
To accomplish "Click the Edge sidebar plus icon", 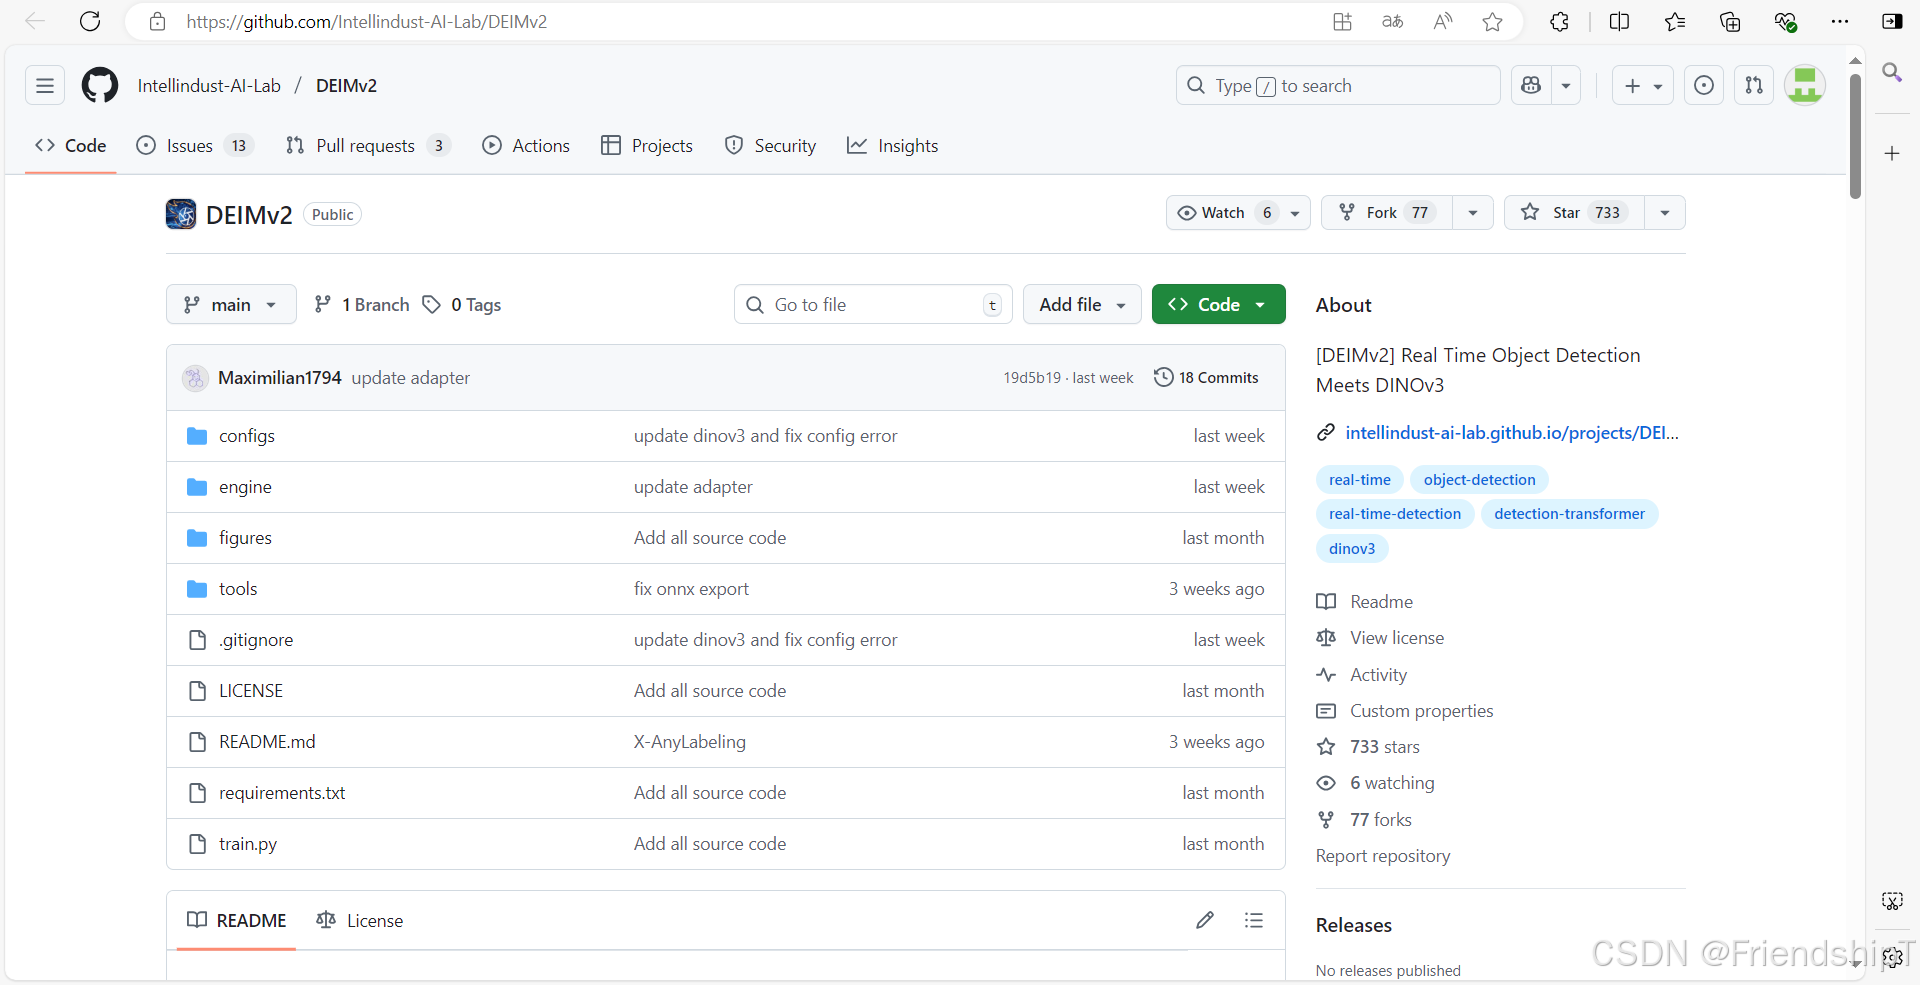I will pyautogui.click(x=1892, y=153).
